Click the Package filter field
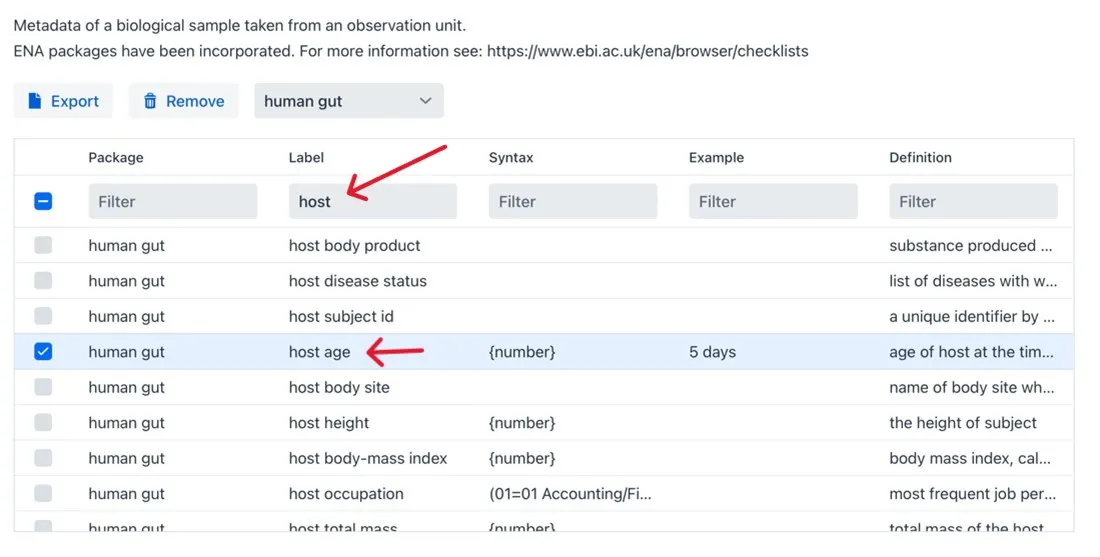Image resolution: width=1100 pixels, height=557 pixels. pyautogui.click(x=173, y=201)
